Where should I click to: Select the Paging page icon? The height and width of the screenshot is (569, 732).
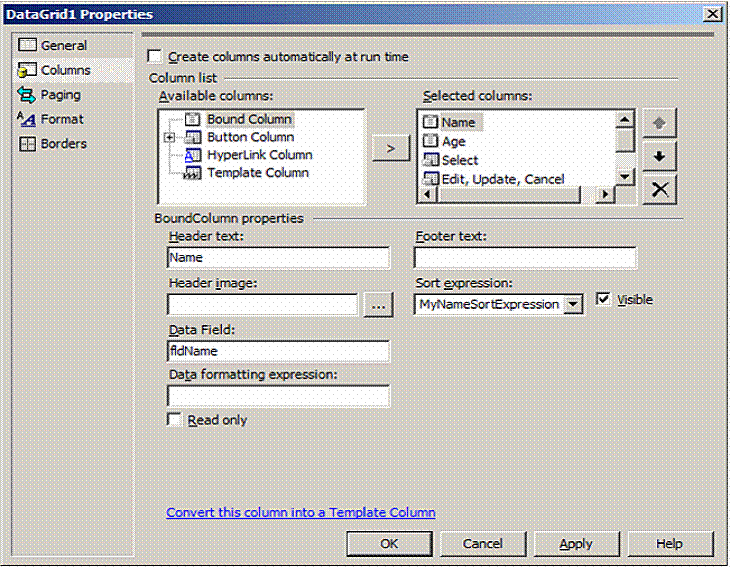pos(27,95)
